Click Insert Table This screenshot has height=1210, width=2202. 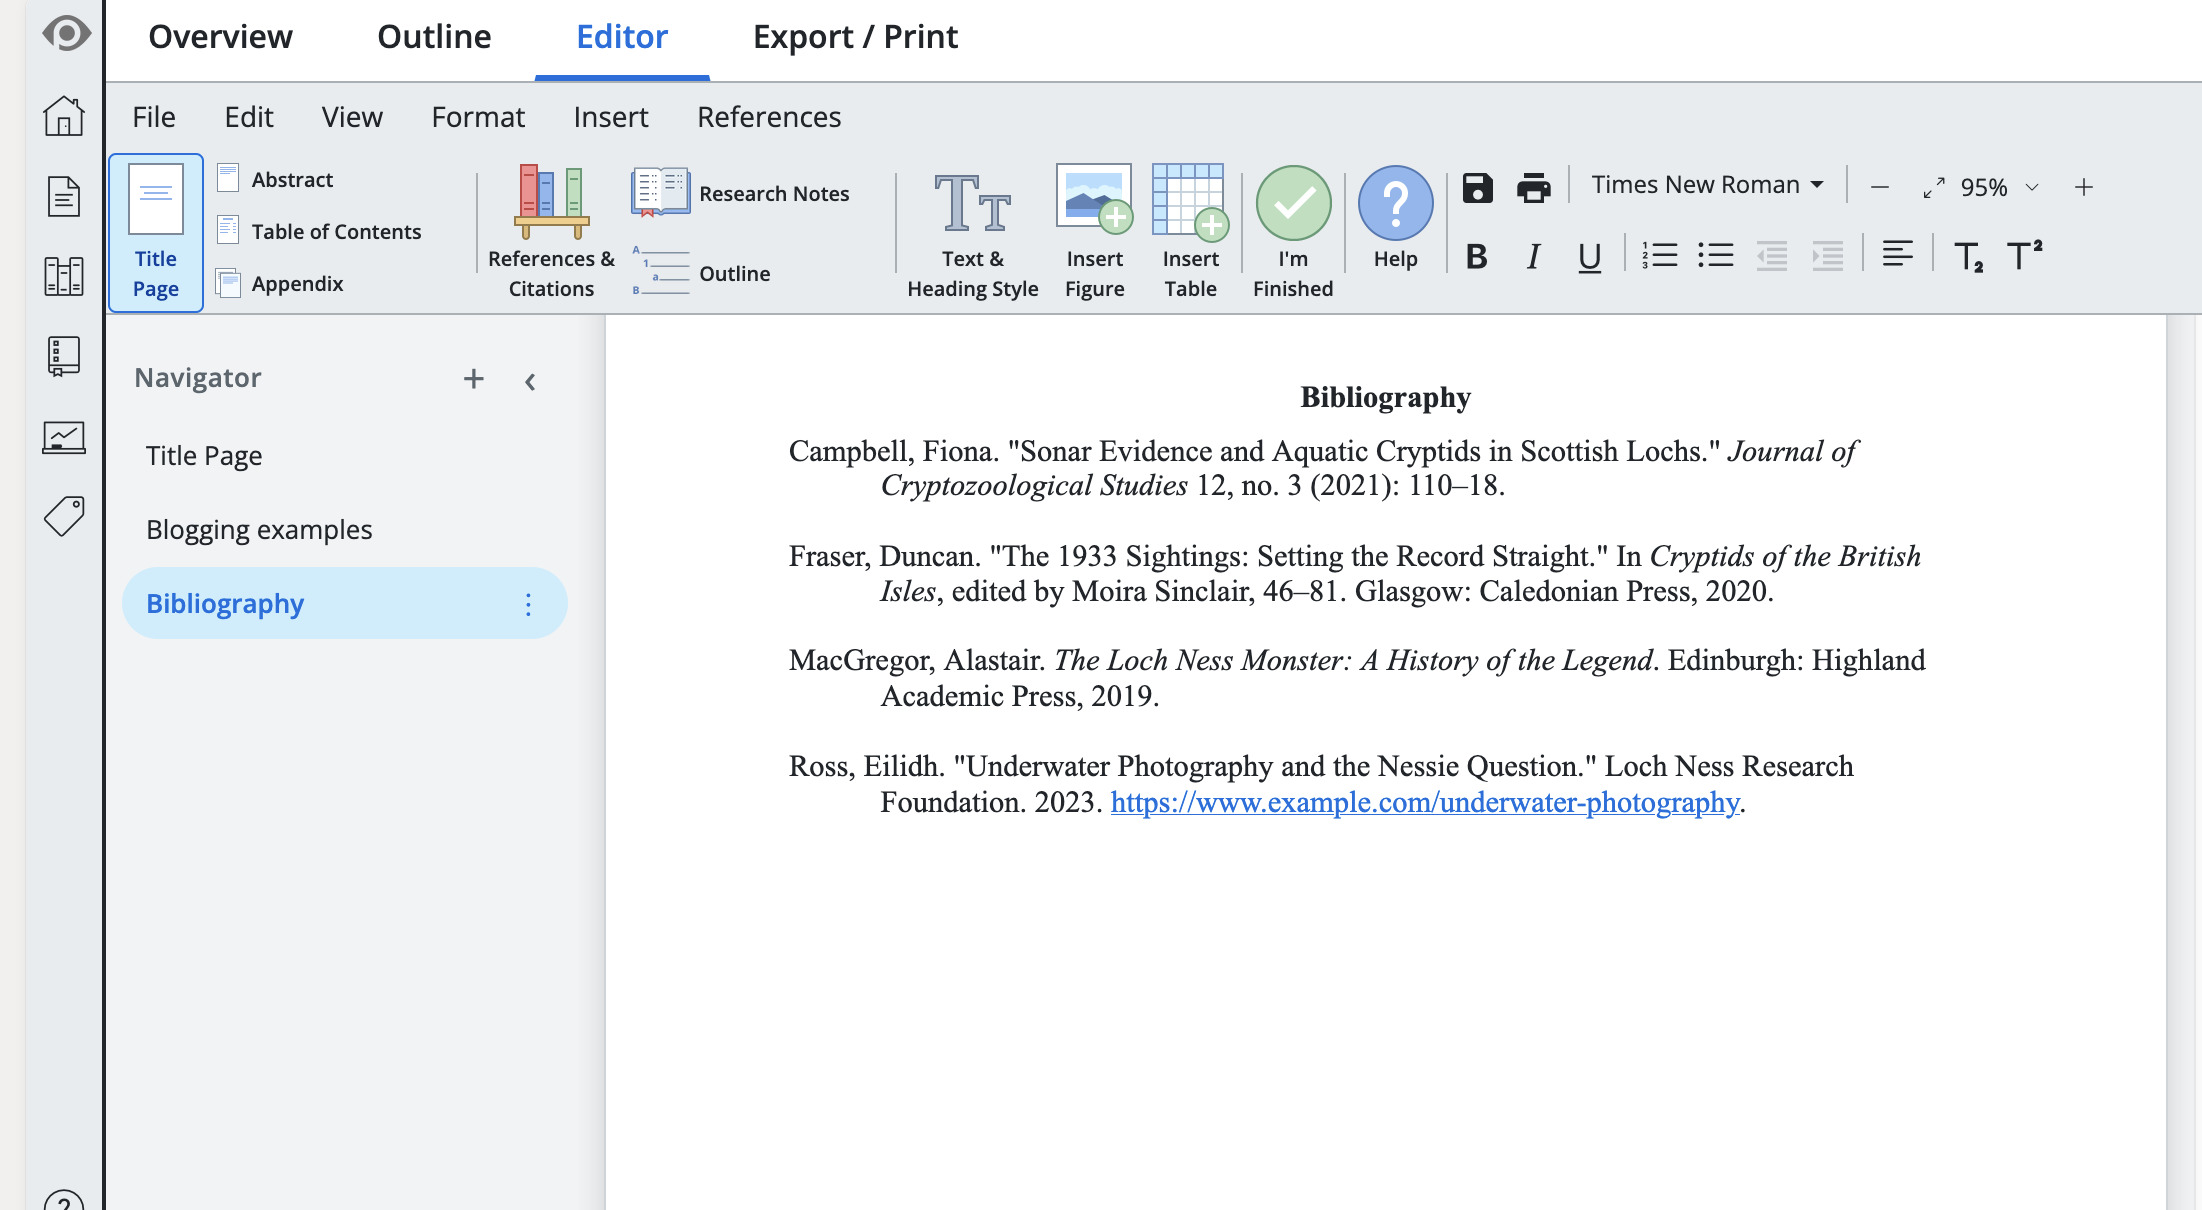coord(1190,233)
